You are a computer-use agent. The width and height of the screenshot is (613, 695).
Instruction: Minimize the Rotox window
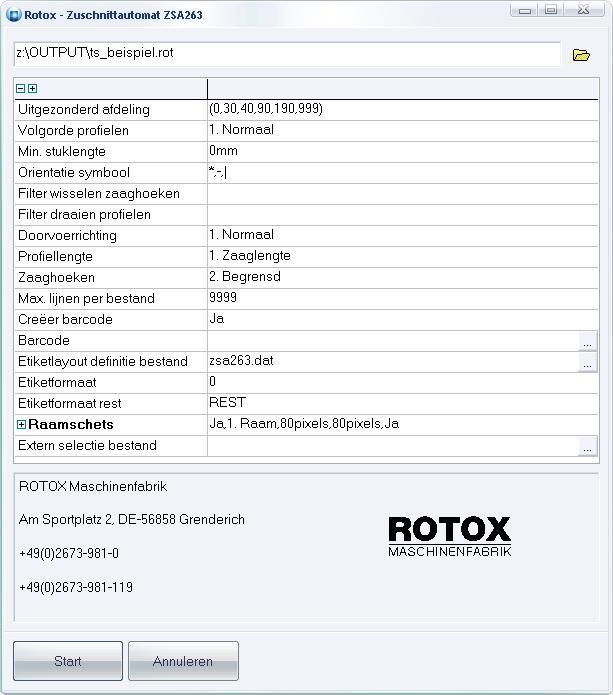pos(525,10)
